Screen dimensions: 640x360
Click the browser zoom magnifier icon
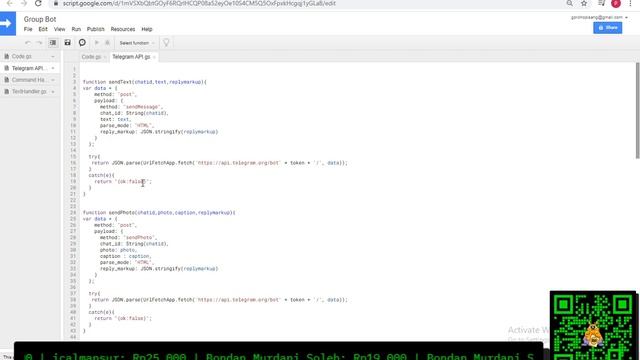(x=569, y=3)
